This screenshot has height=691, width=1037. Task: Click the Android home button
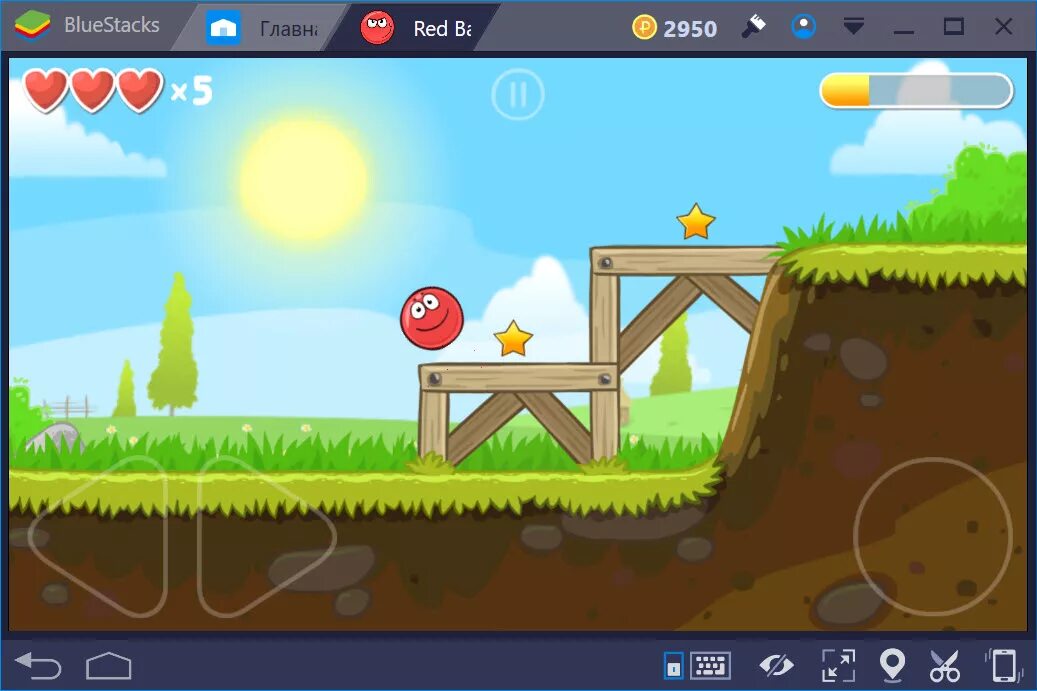[x=108, y=665]
